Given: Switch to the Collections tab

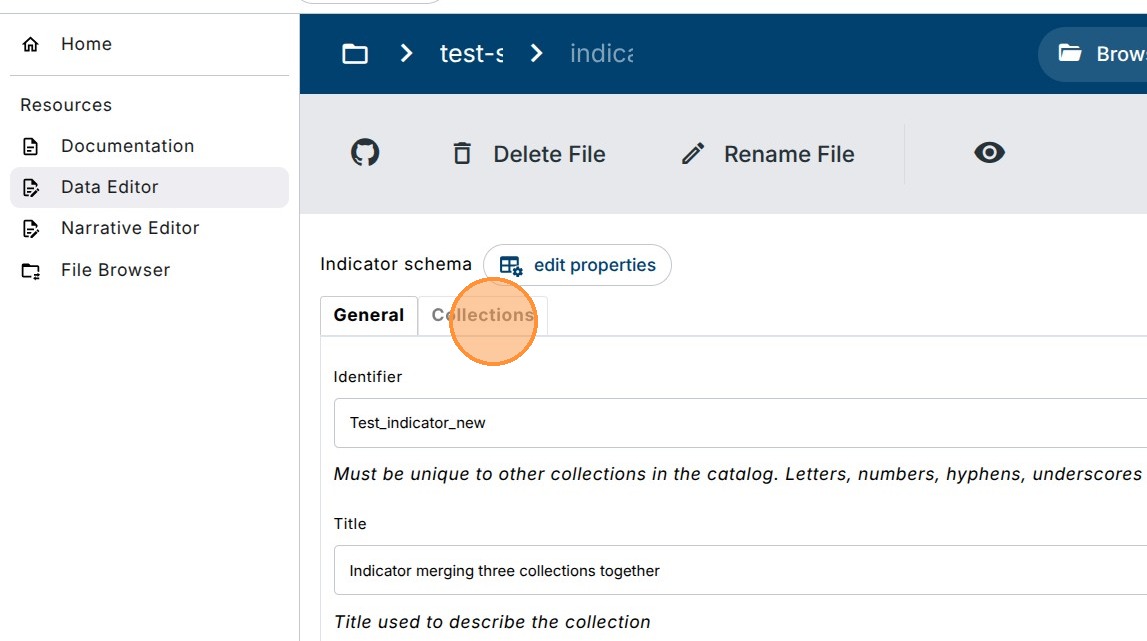Looking at the screenshot, I should pos(482,315).
